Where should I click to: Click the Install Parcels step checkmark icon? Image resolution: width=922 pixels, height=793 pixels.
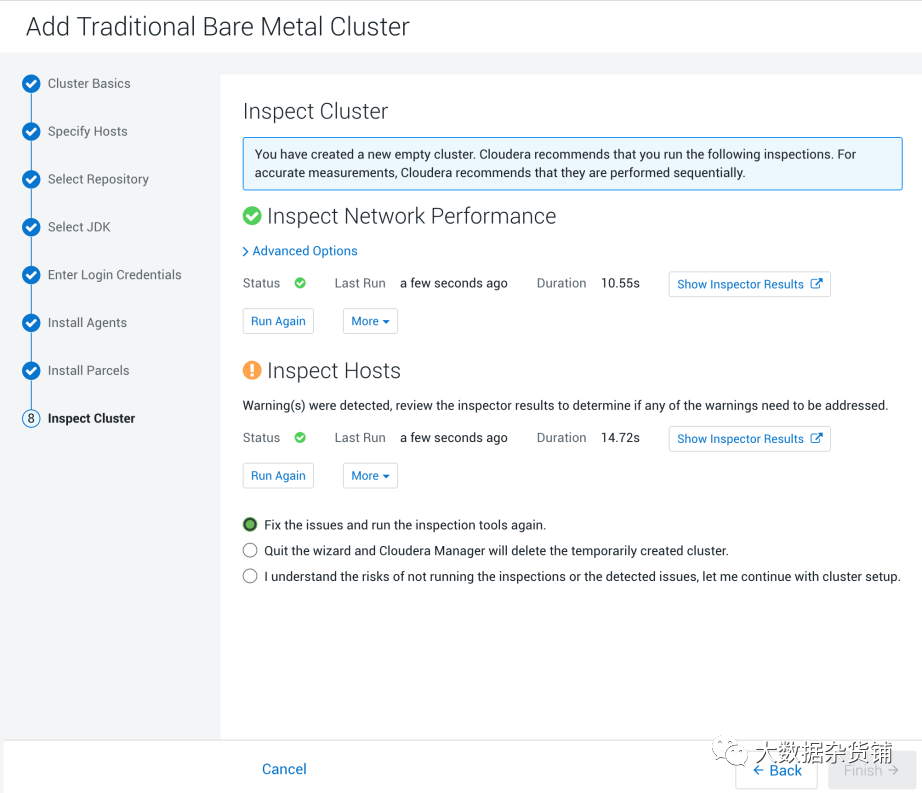coord(31,371)
